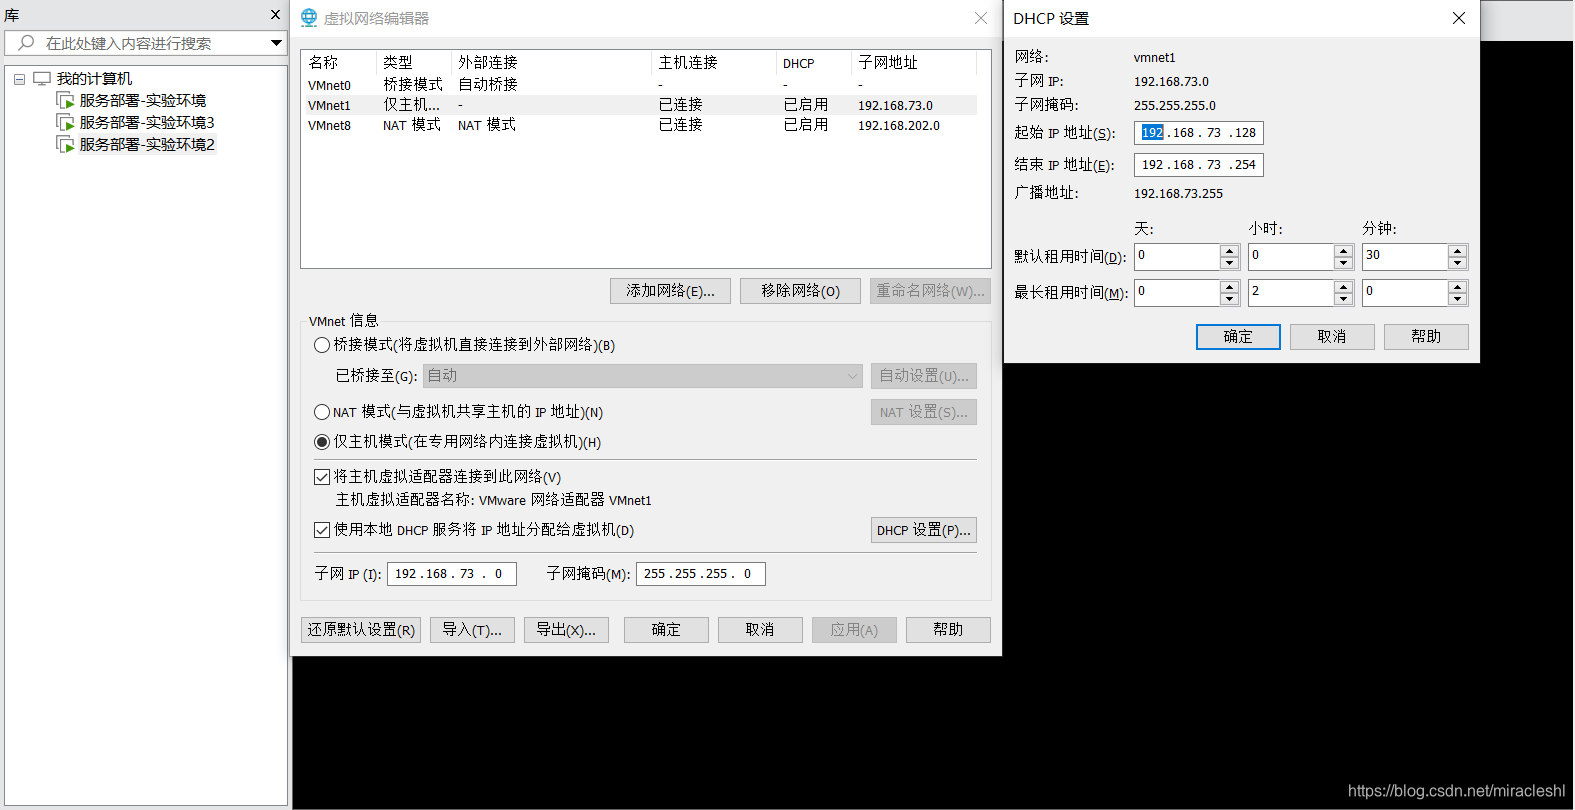Click the 子网掩码 input field
The height and width of the screenshot is (810, 1575).
point(701,574)
